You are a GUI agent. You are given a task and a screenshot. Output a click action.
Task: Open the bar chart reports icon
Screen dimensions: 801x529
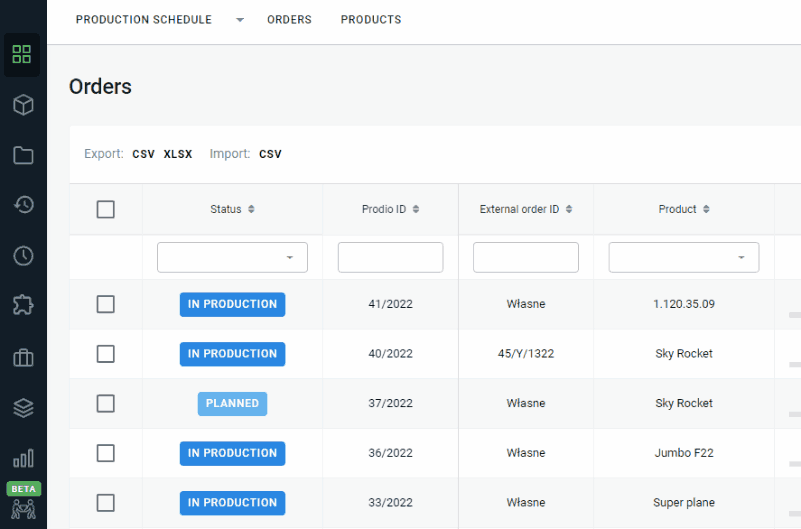pos(23,458)
